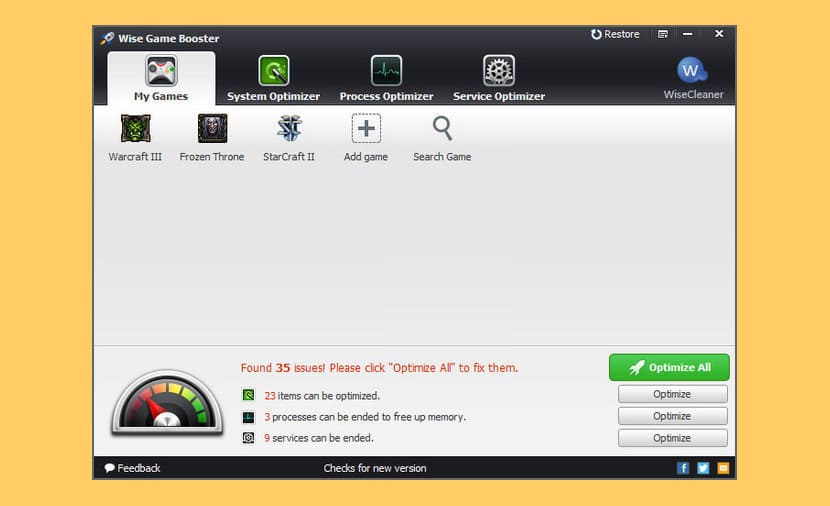This screenshot has height=506, width=830.
Task: Click the process icon beside 3 processes
Action: [248, 417]
